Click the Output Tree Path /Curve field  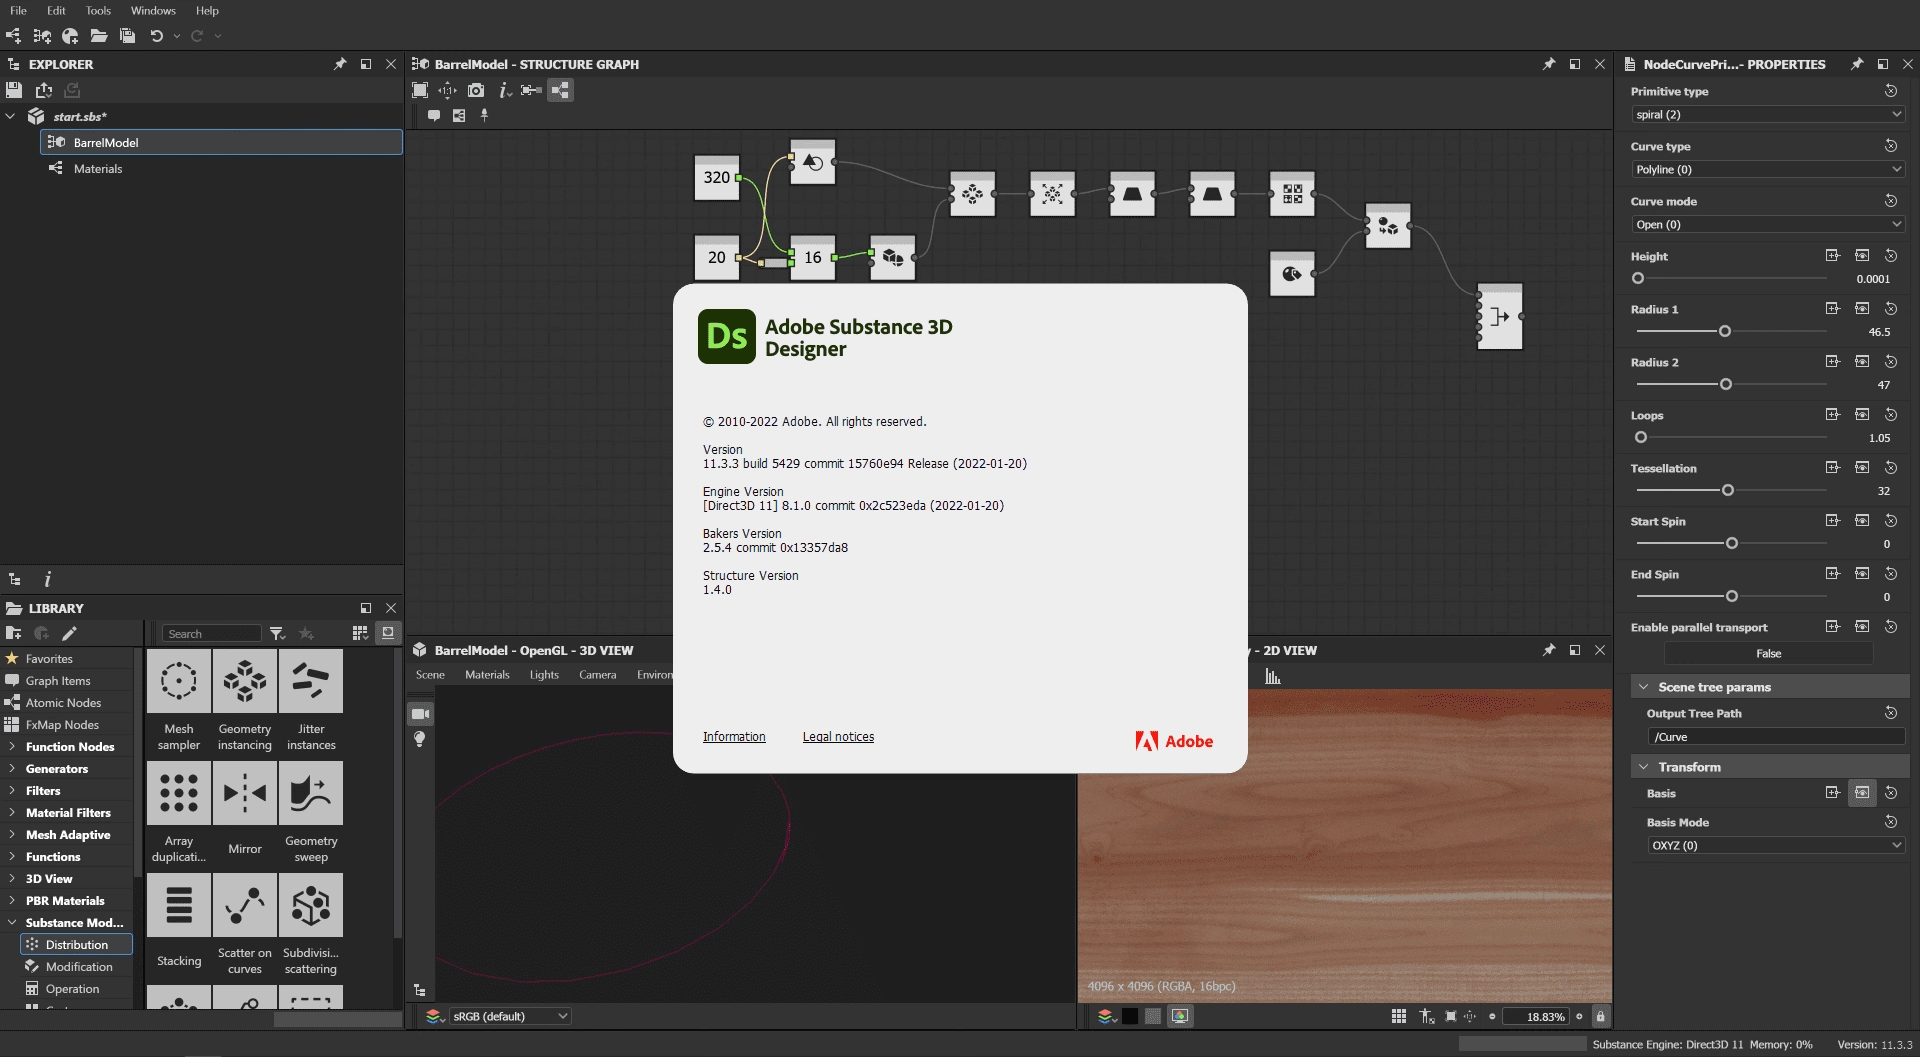pyautogui.click(x=1776, y=737)
